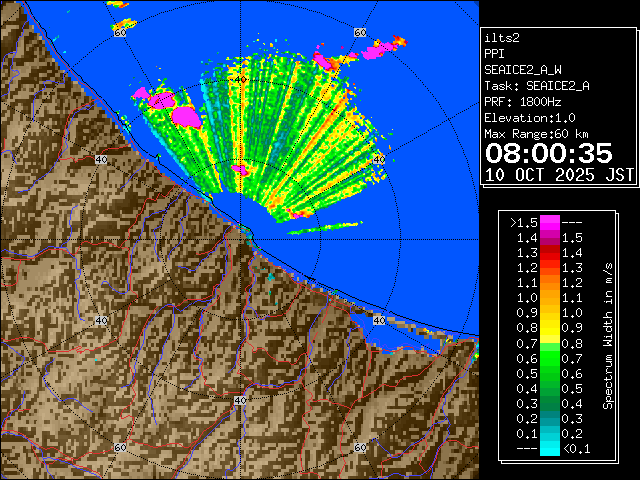Viewport: 640px width, 480px height.
Task: Click the radar site at the fan's apex
Action: tap(243, 231)
